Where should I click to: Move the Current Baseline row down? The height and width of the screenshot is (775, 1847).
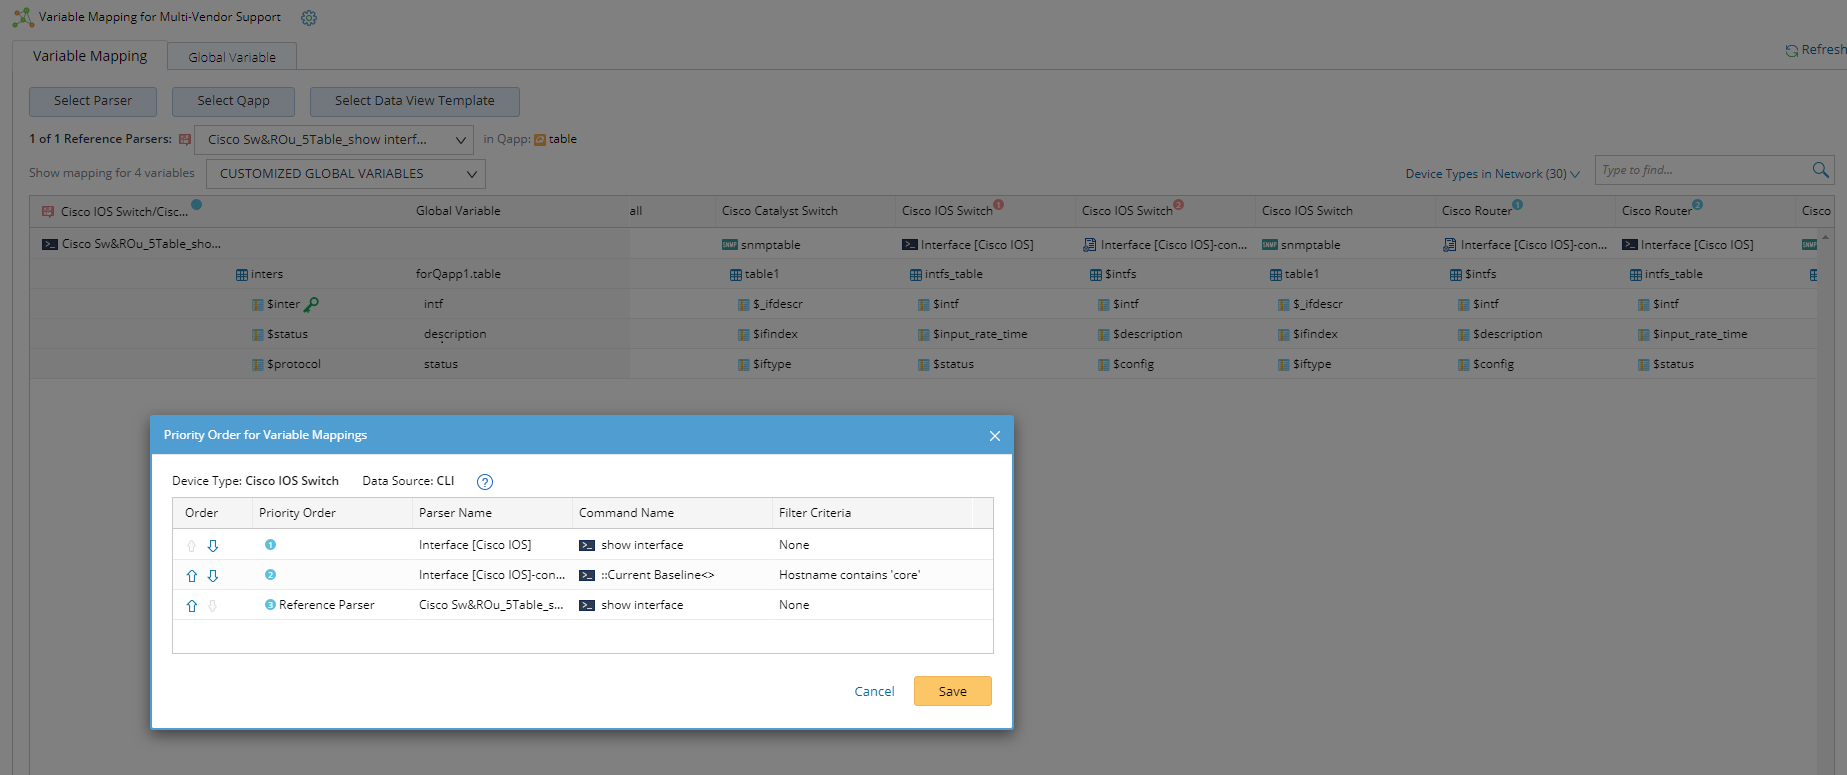point(213,576)
